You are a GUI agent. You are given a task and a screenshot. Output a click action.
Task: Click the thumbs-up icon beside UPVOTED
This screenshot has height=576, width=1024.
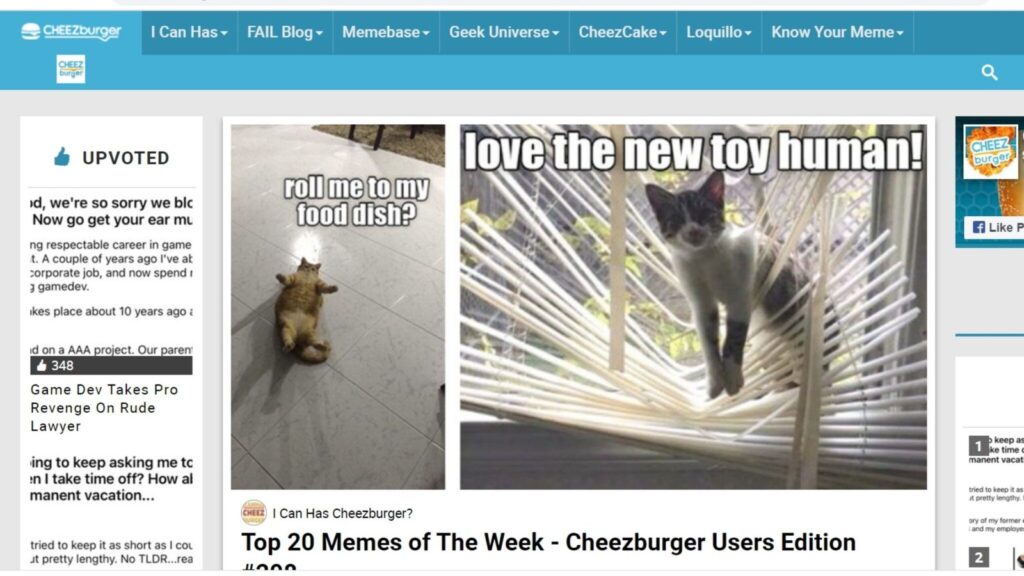pos(62,157)
